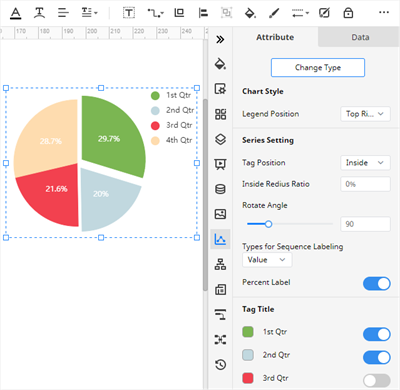Viewport: 400px width, 390px height.
Task: Open the page settings sidebar icon
Action: [x=220, y=89]
